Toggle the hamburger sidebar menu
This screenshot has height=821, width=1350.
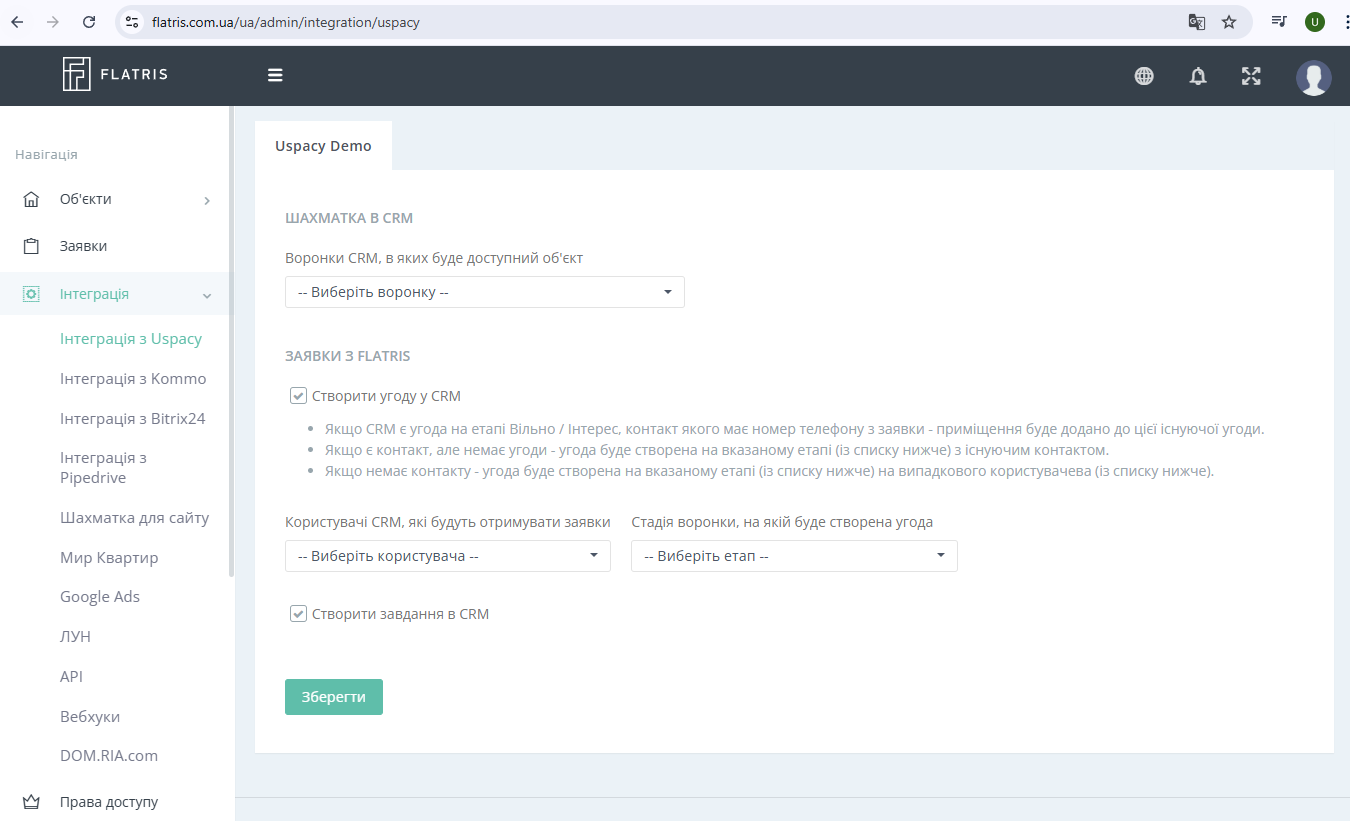coord(275,75)
